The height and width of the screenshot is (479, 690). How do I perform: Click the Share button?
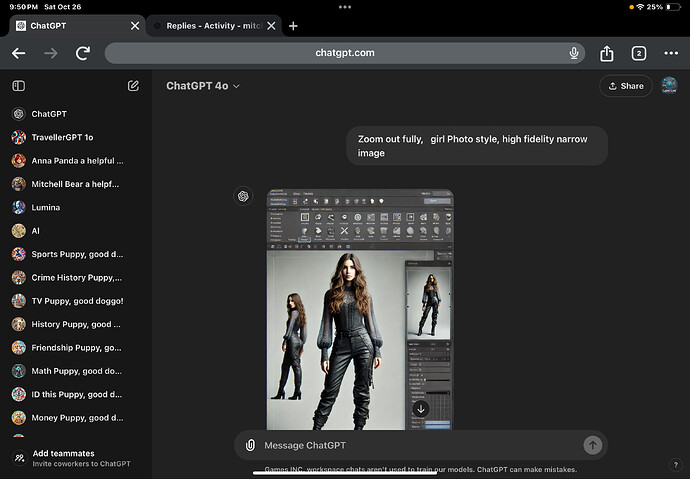pyautogui.click(x=625, y=86)
